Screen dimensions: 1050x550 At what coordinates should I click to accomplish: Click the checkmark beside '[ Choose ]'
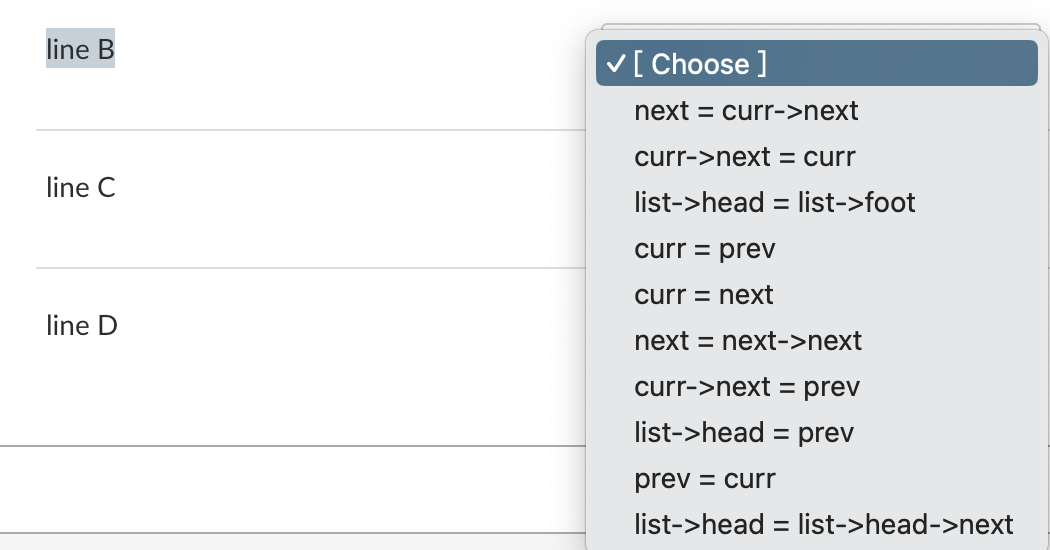coord(615,64)
